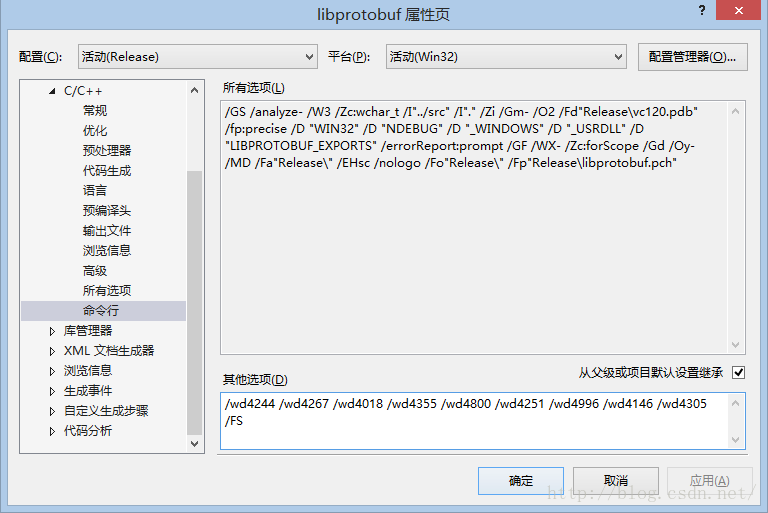Click the 平台(P) label

349,57
